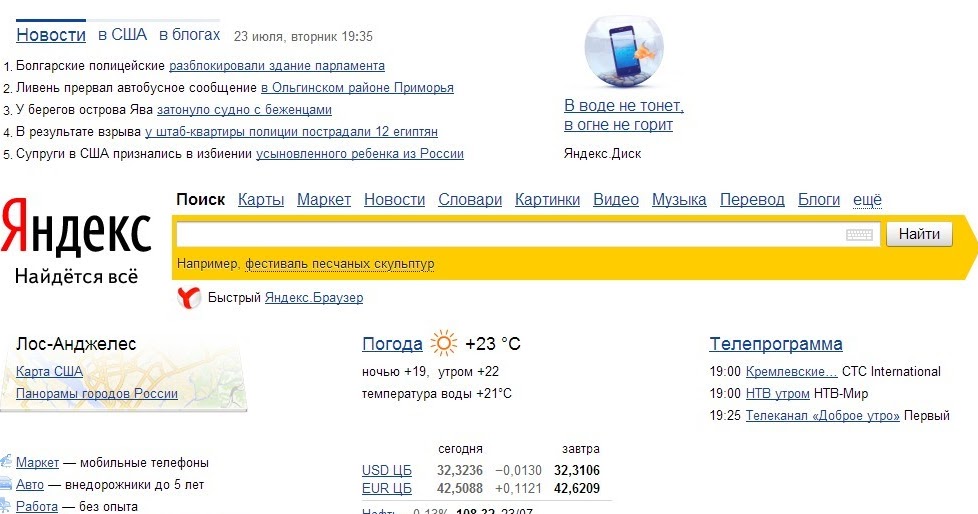Open the Перевод service tab
Viewport: 978px width, 514px height.
(x=752, y=200)
